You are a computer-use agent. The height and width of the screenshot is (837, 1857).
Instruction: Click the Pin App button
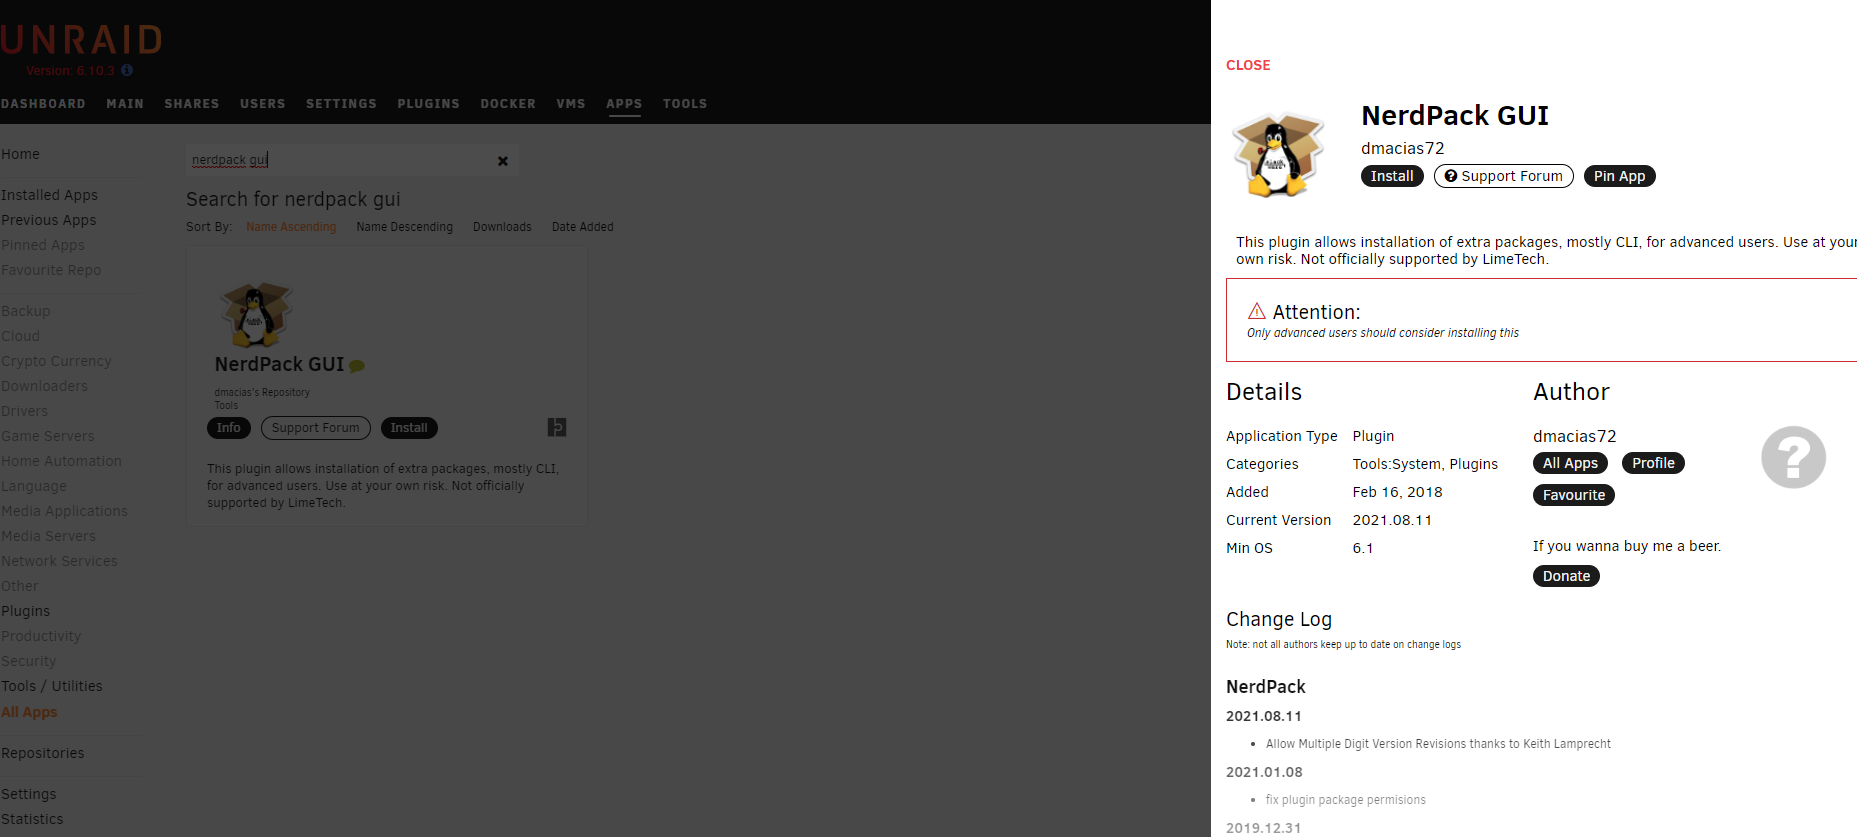[1620, 176]
